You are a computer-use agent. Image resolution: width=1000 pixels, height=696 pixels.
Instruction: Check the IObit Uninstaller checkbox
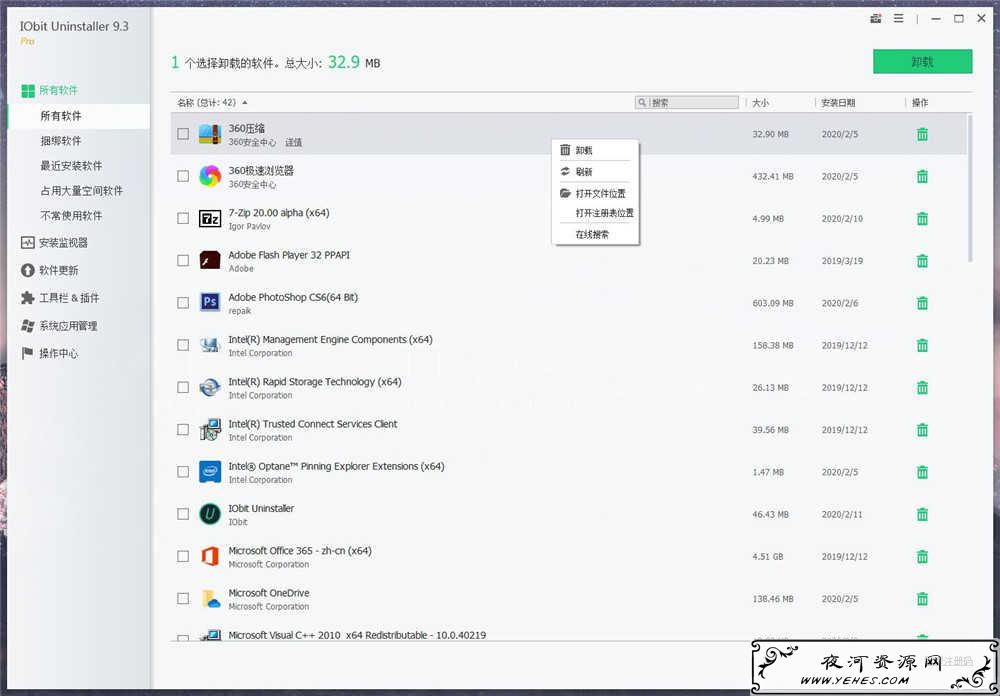(x=183, y=514)
